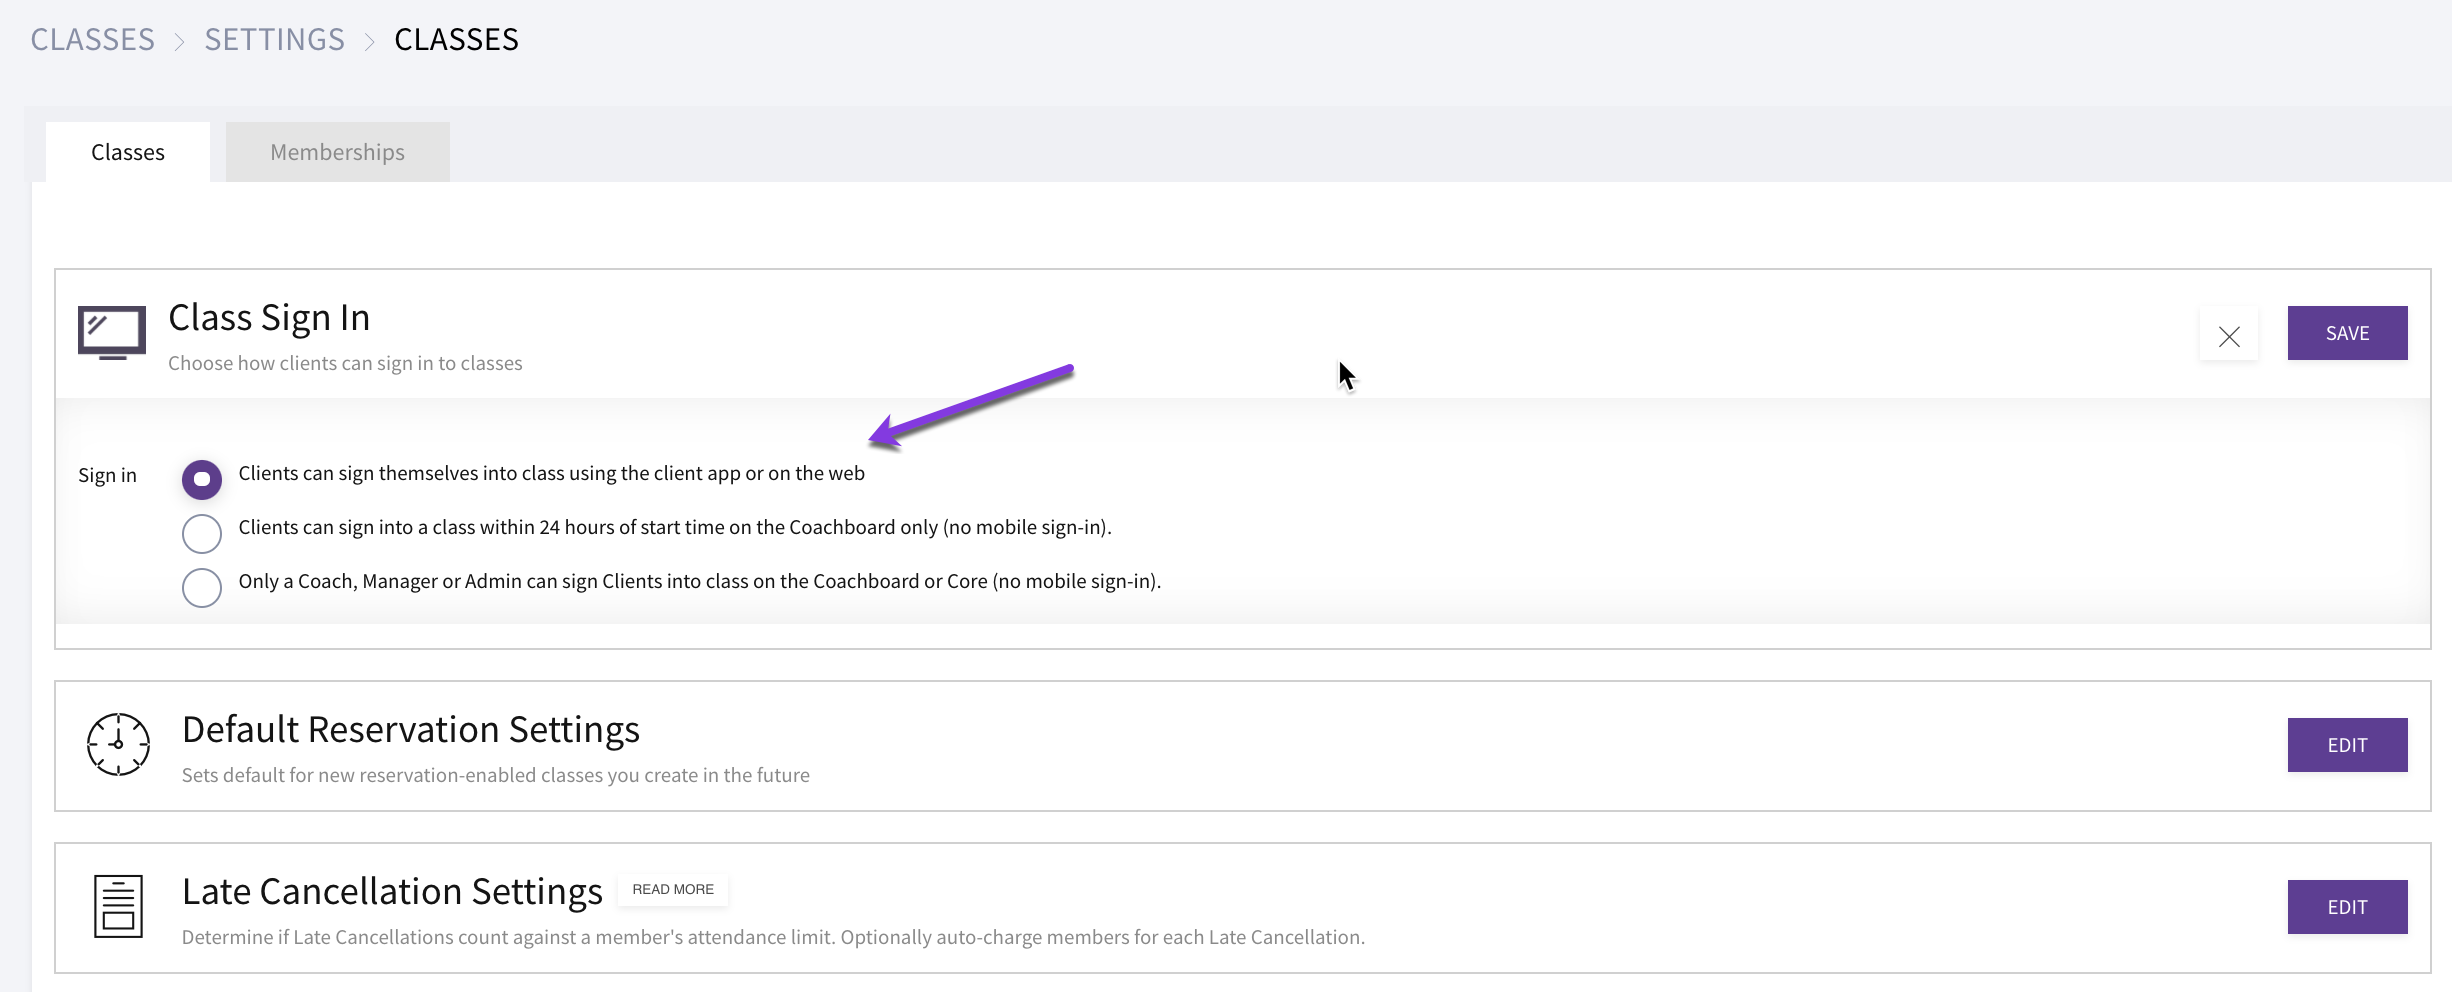The height and width of the screenshot is (992, 2452).
Task: Select Only Coach, Manager or Admin radio
Action: (x=202, y=588)
